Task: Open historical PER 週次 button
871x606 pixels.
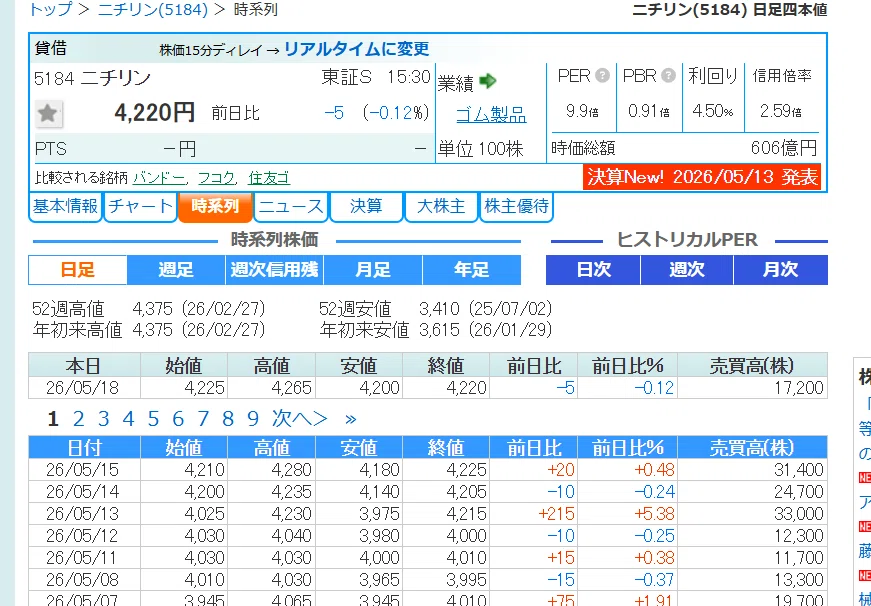Action: [x=687, y=270]
